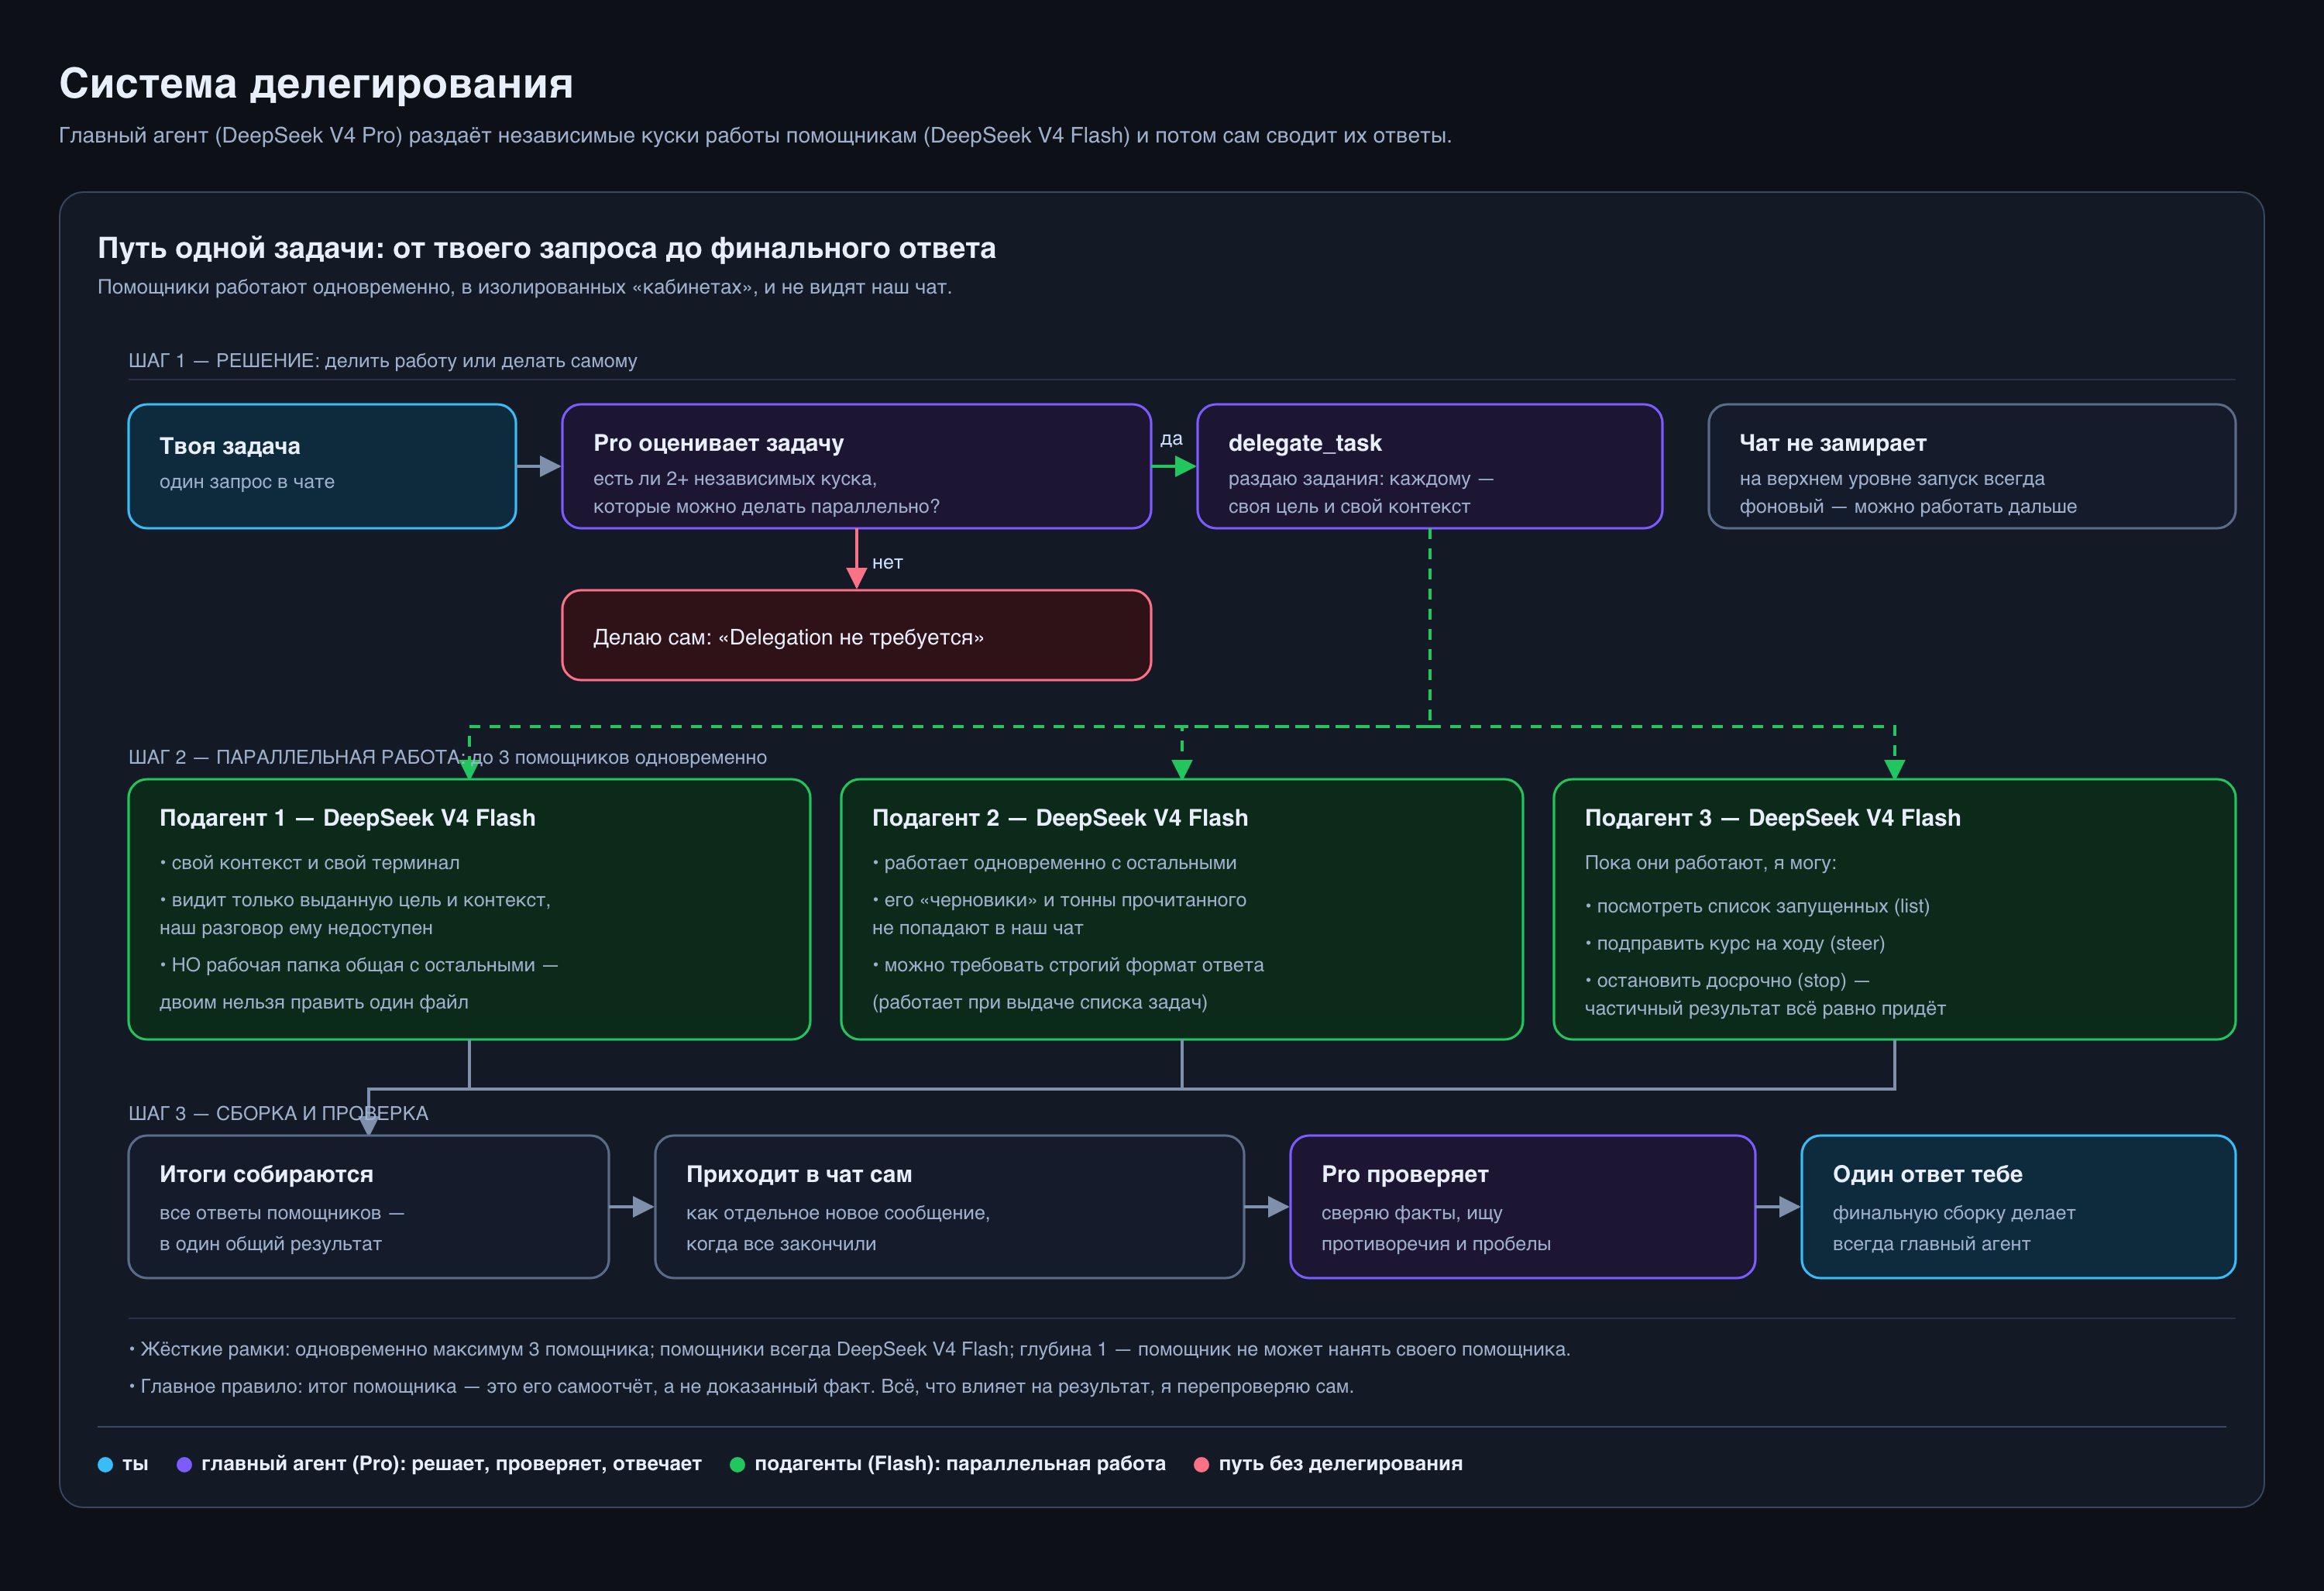
Task: Click bullet "посмотреть список запущенных (list)"
Action: pyautogui.click(x=1757, y=906)
